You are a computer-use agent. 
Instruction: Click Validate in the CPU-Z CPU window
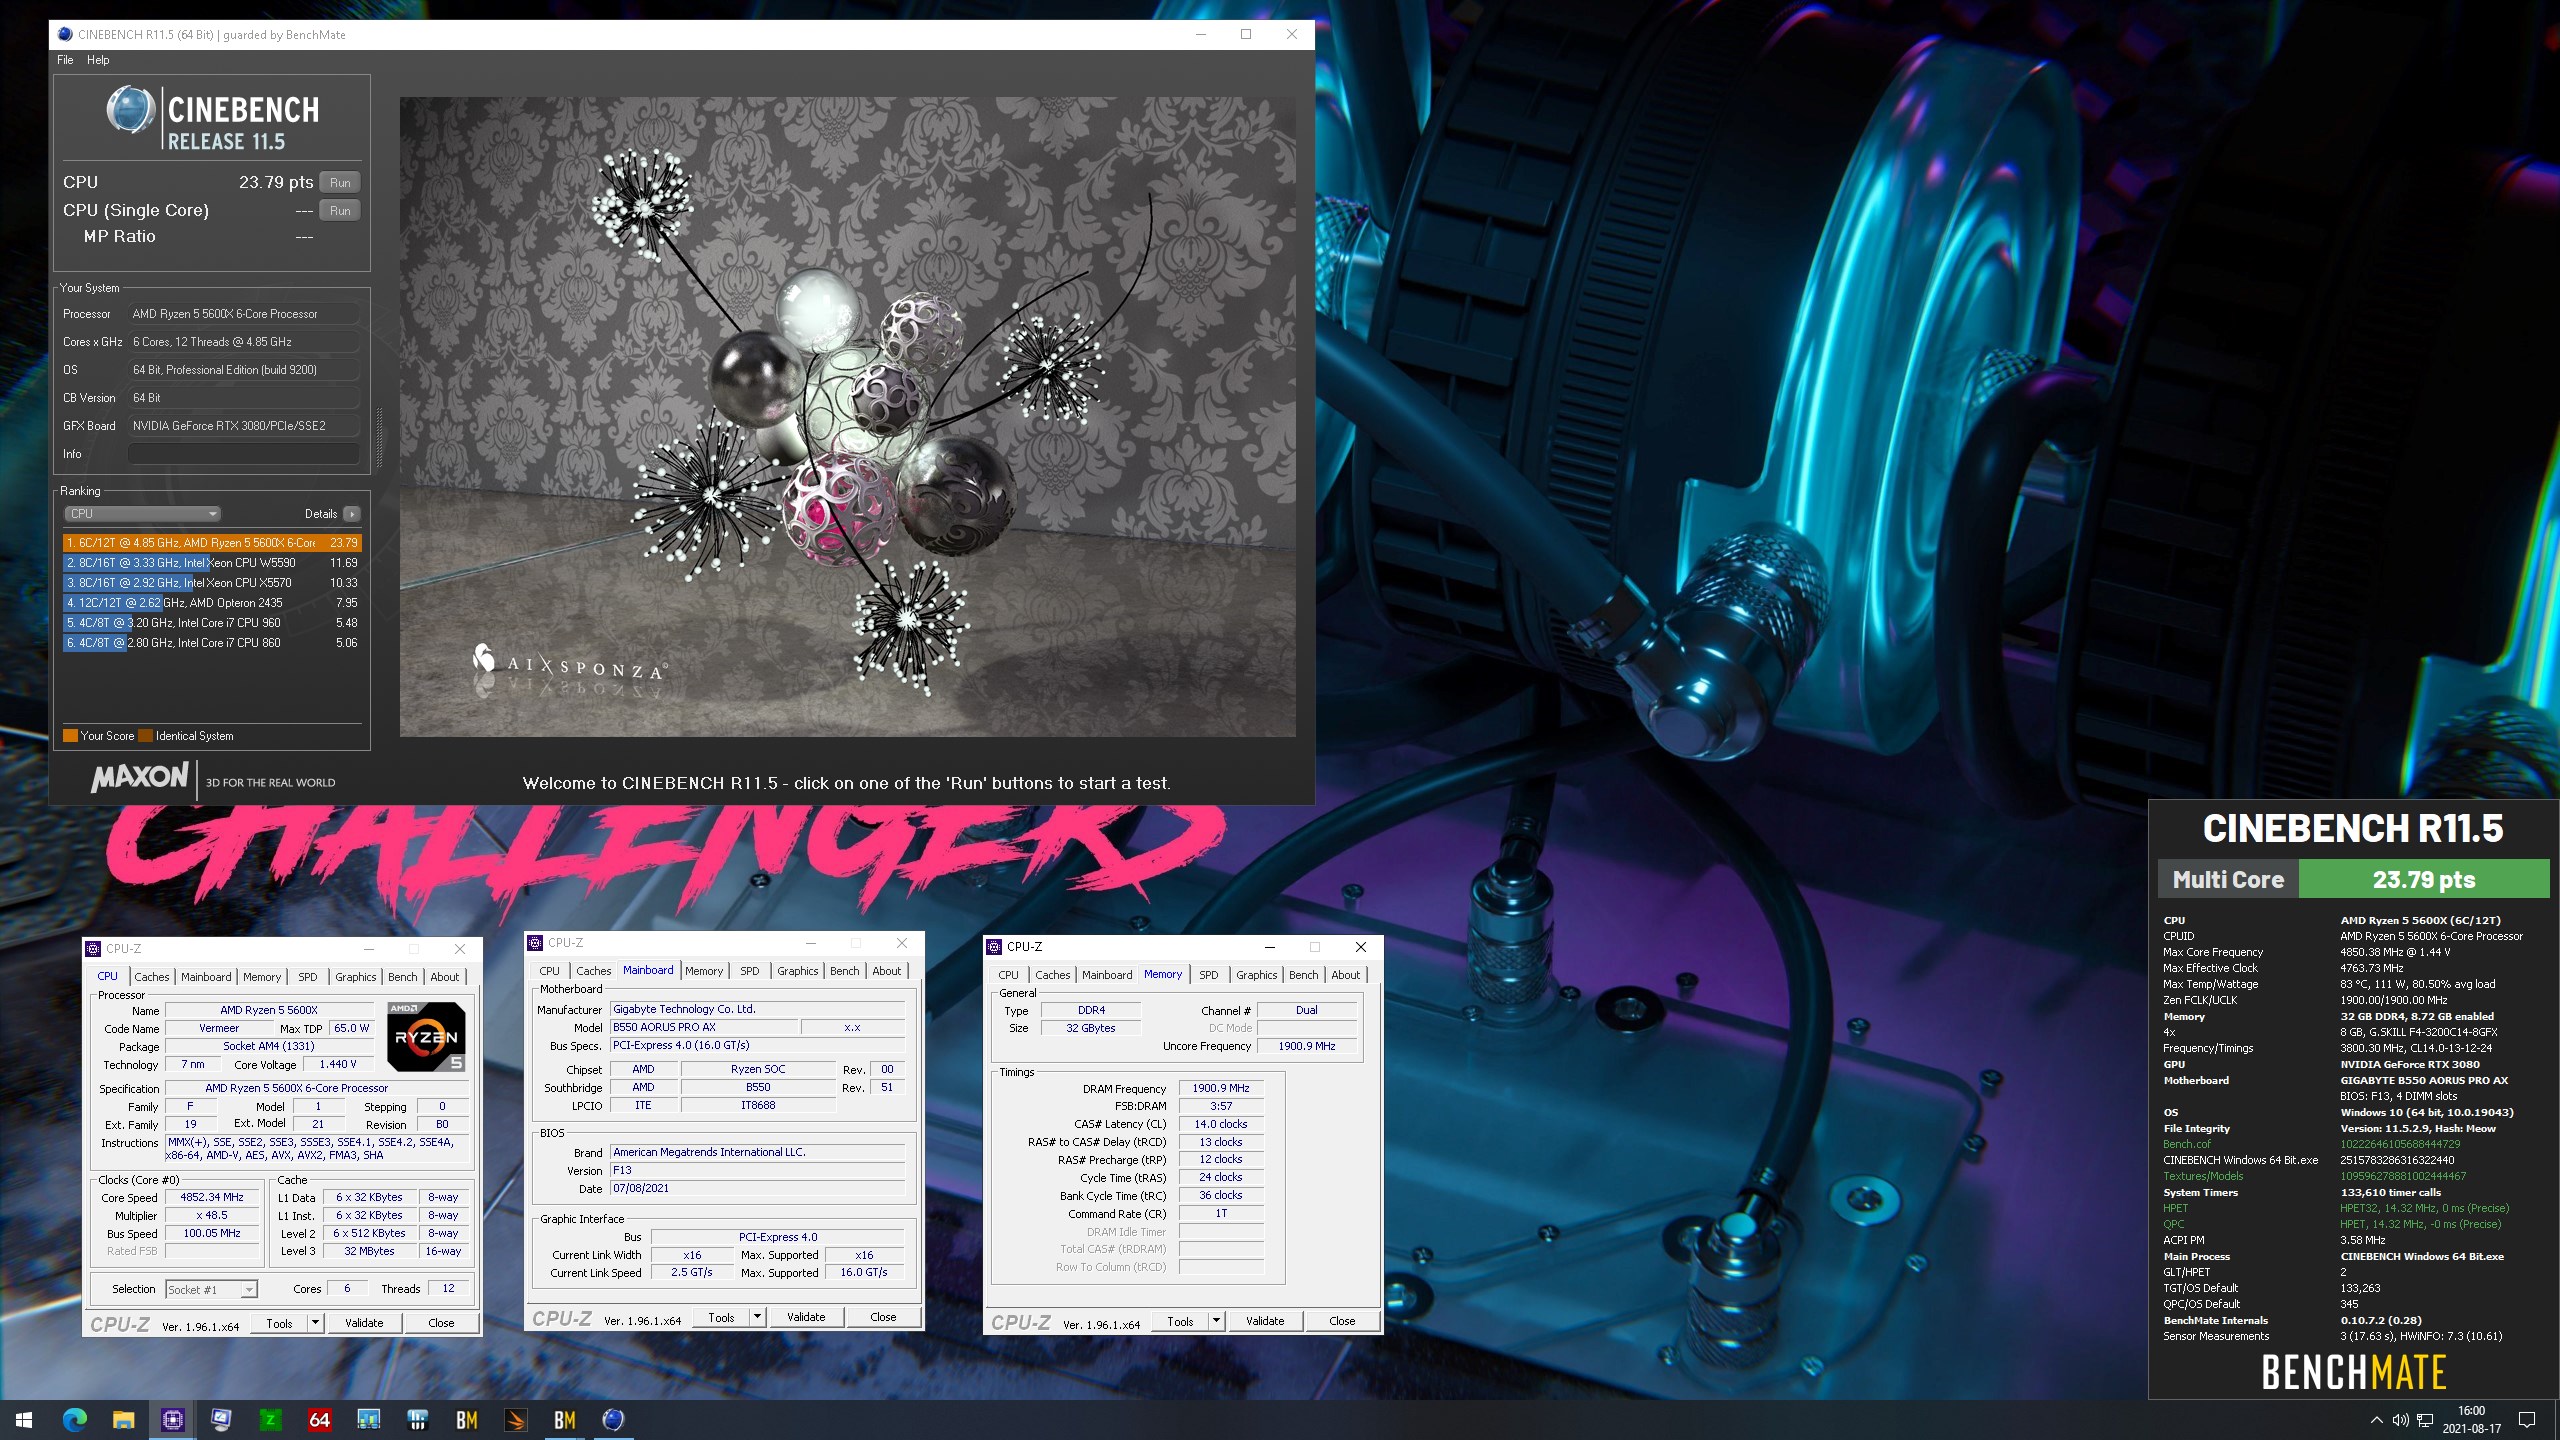tap(364, 1323)
